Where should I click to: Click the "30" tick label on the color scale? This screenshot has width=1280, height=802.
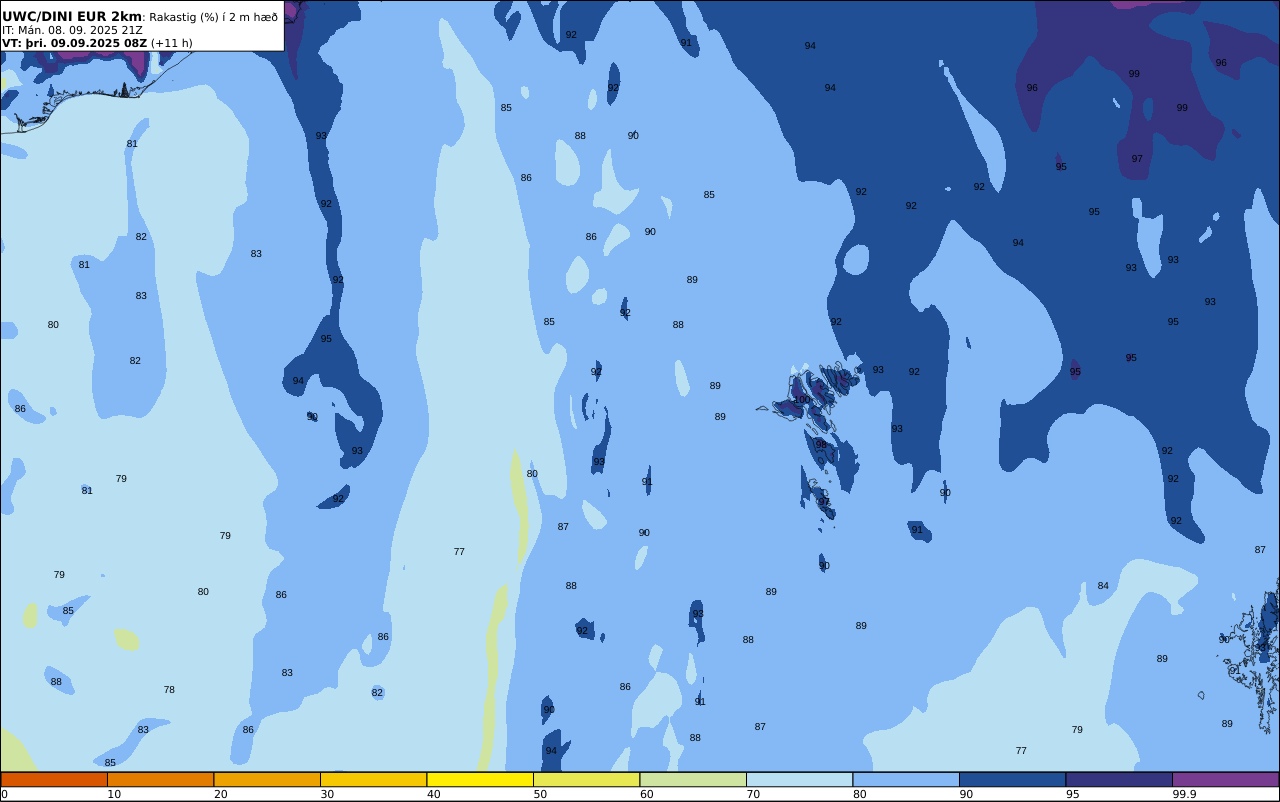pos(327,794)
